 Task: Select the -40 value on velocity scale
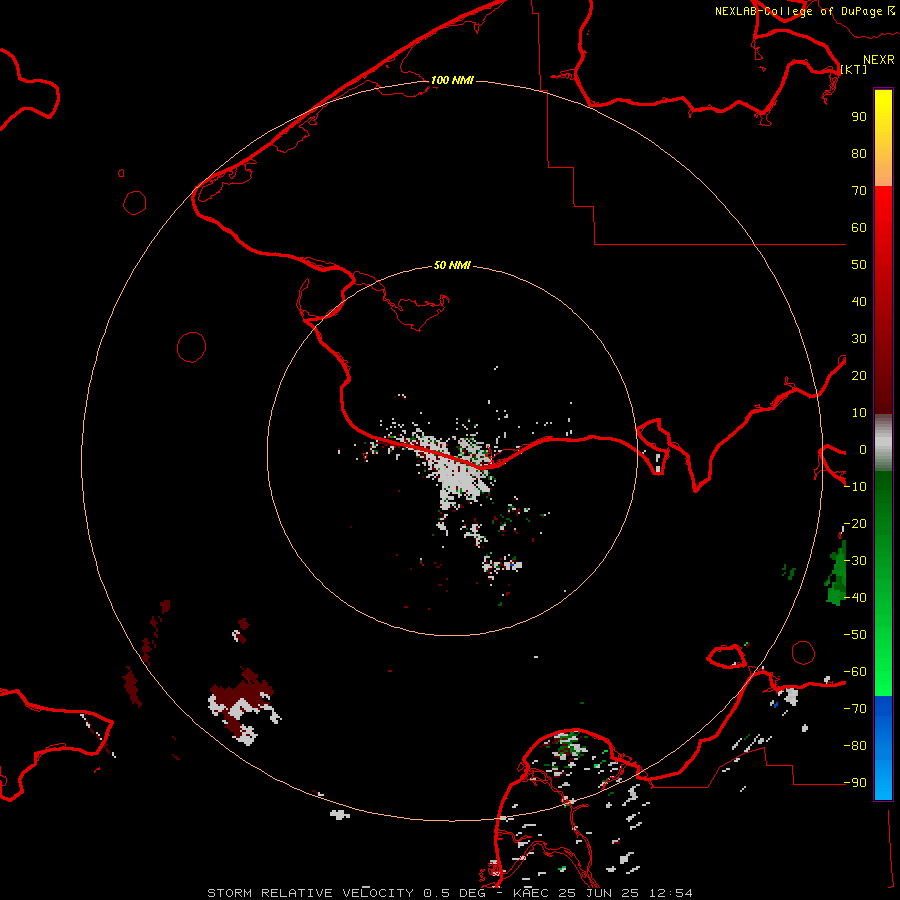[x=855, y=598]
